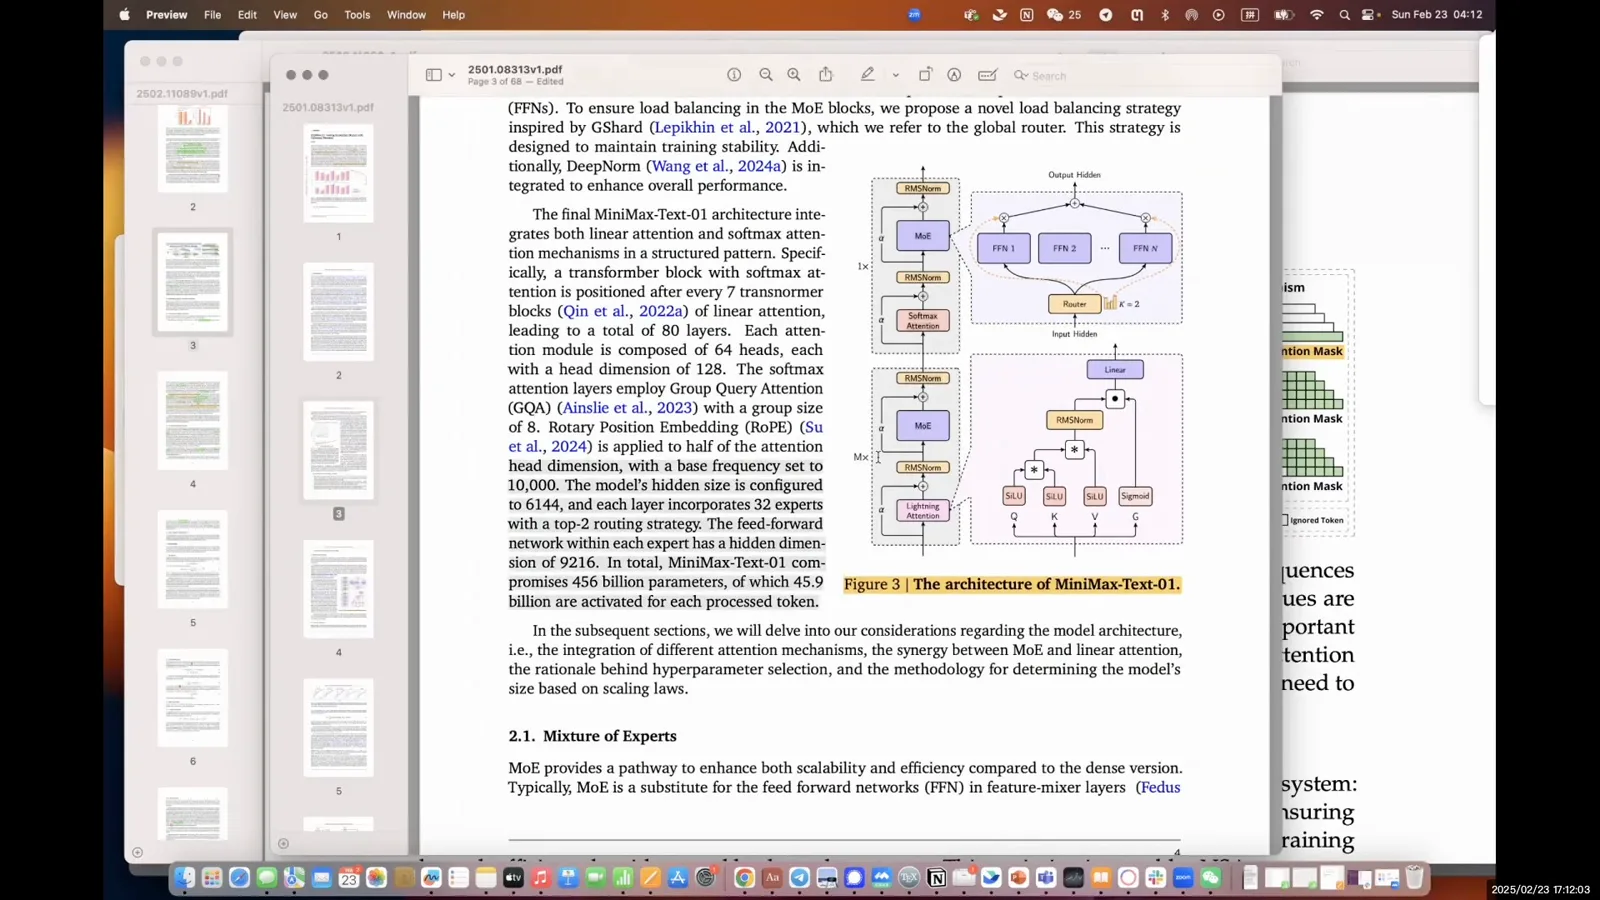Select page 5 thumbnail in 2502.11089v1 window
The height and width of the screenshot is (900, 1600).
tap(193, 559)
